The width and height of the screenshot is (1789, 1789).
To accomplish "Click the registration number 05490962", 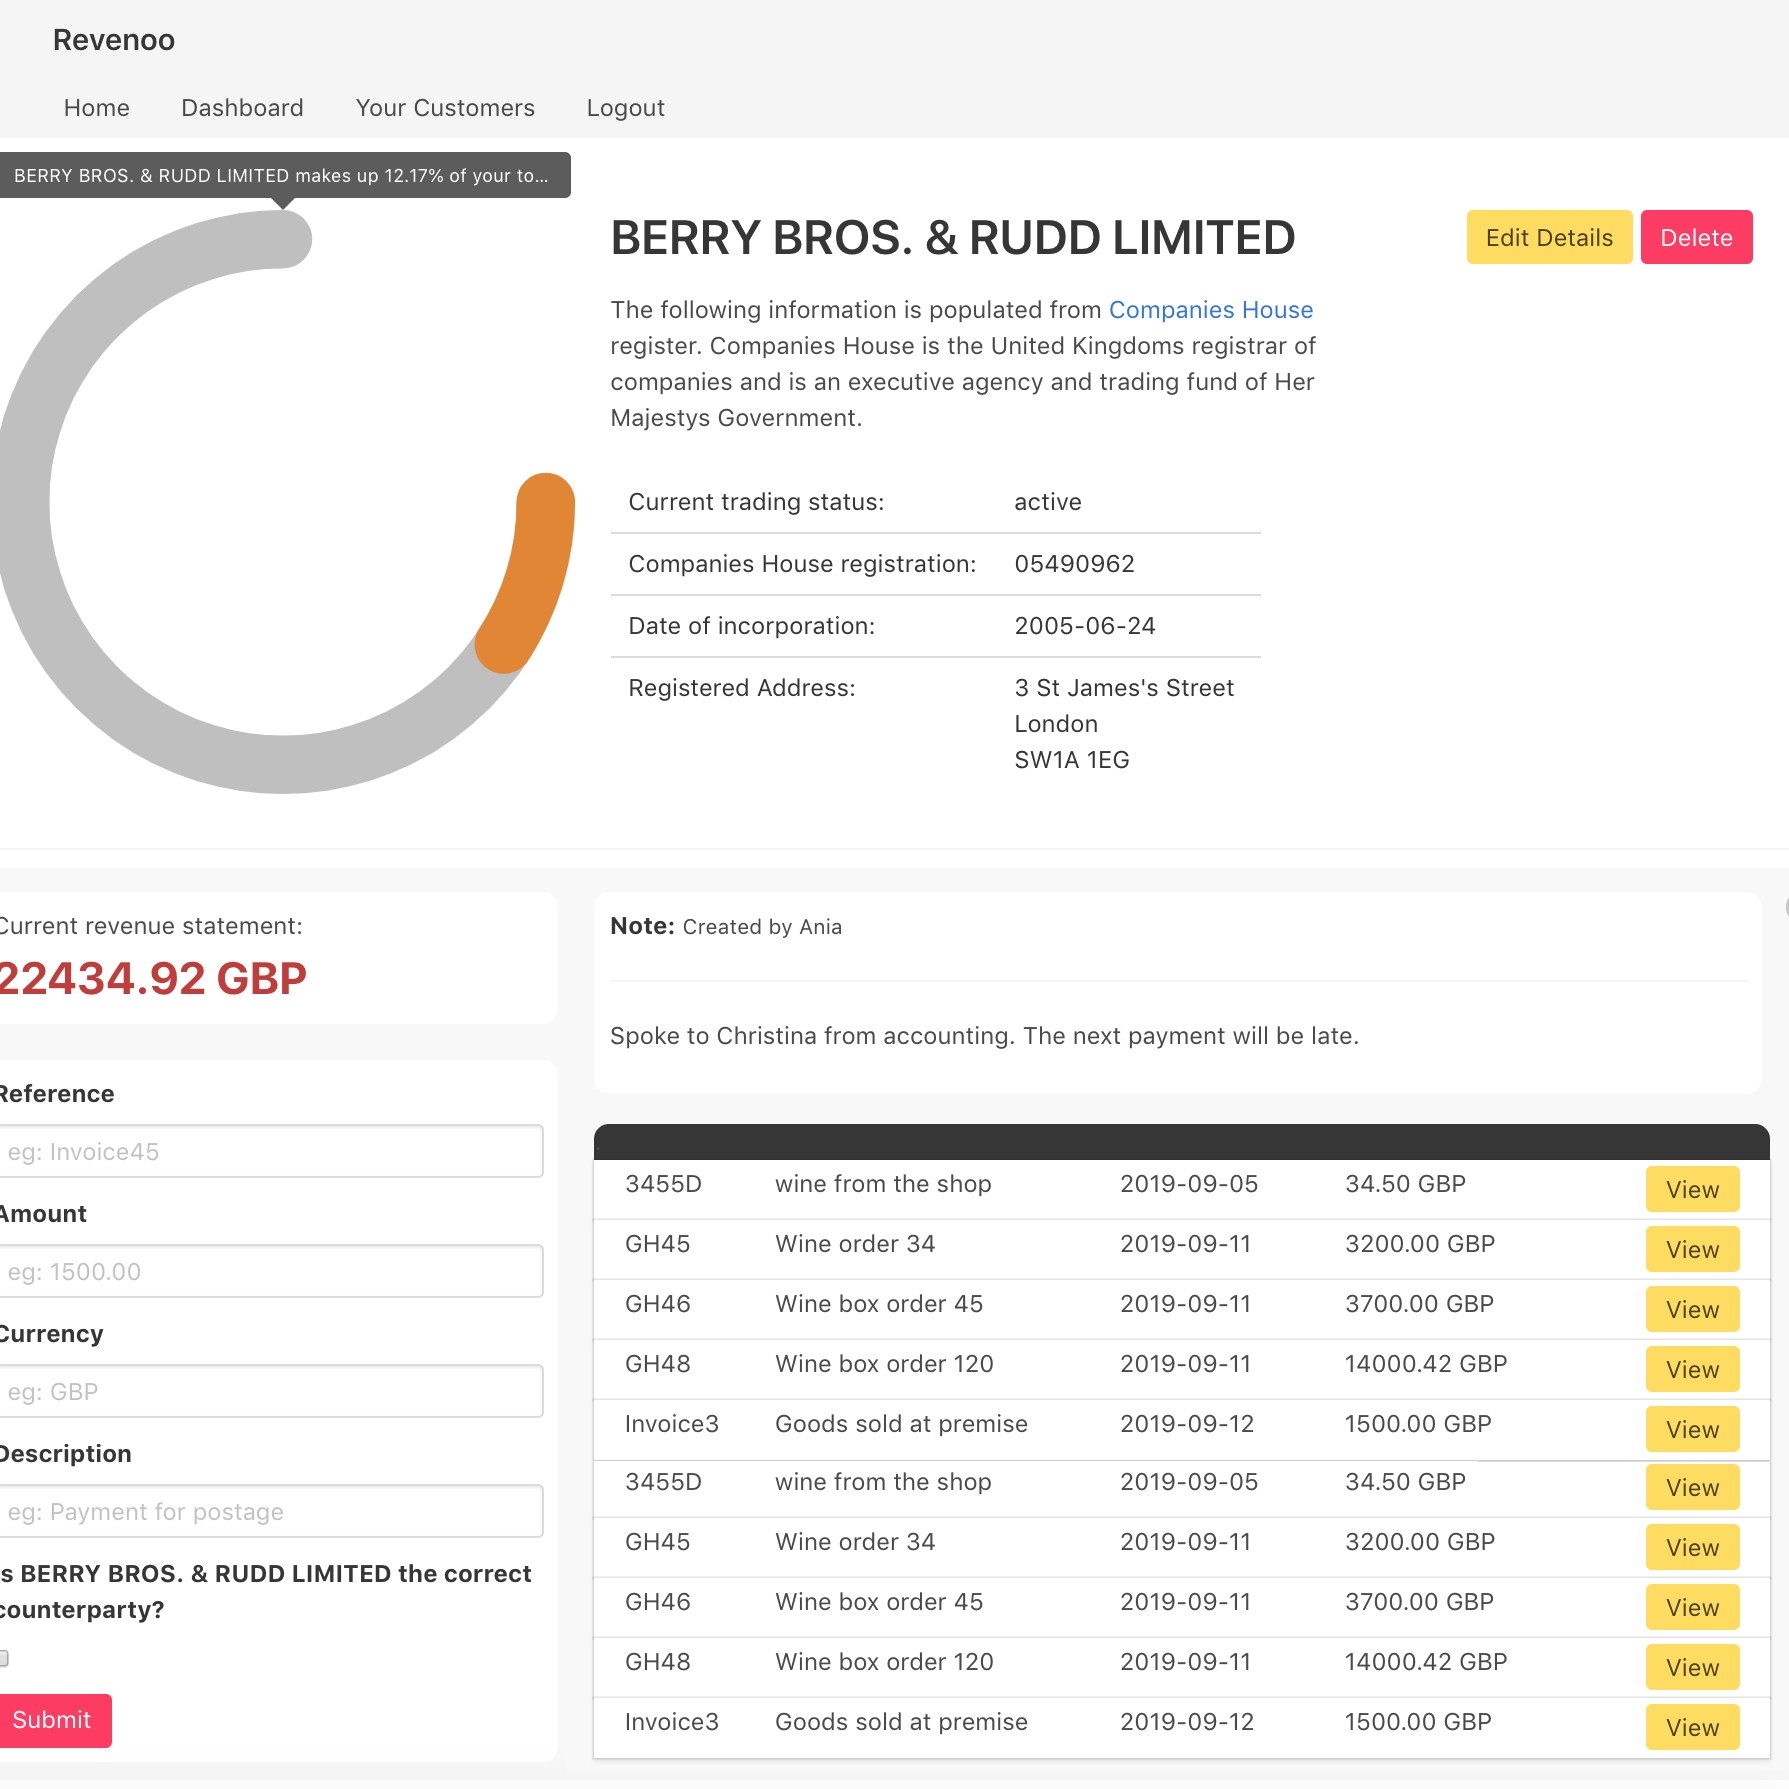I will pos(1074,564).
